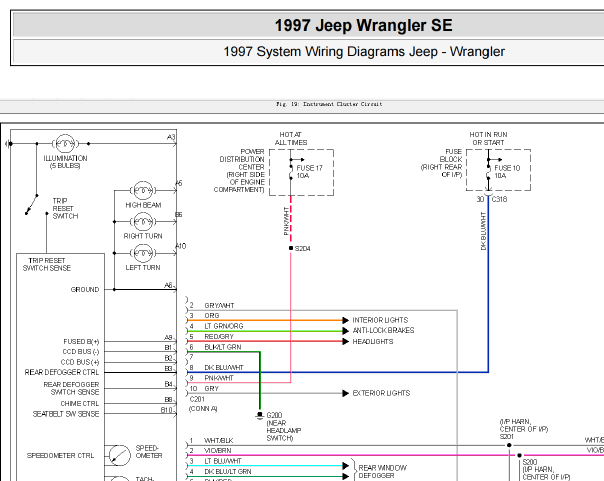Click the ILLUMINATION (5 BULBS) bulb symbol
The image size is (604, 481).
pos(65,144)
